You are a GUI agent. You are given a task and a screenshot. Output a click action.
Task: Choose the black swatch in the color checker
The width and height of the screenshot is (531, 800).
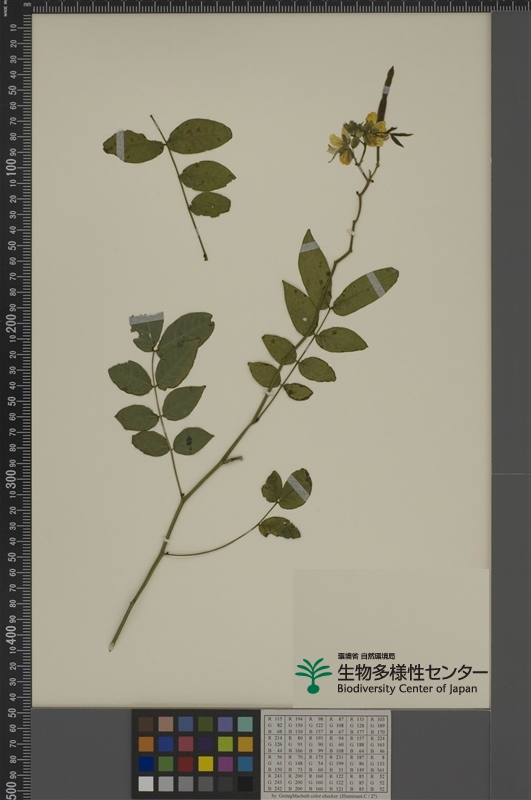tap(245, 783)
